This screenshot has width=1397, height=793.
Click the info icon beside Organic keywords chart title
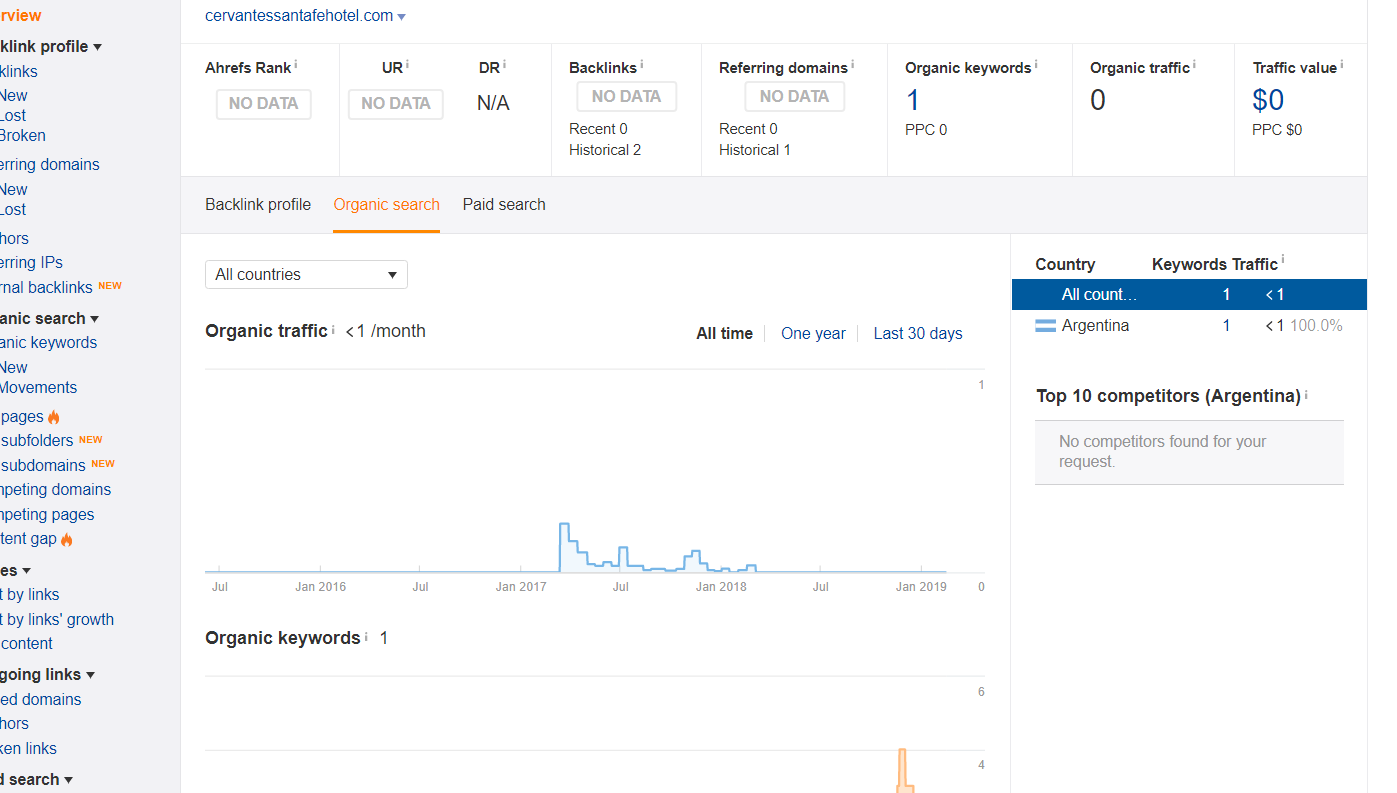point(366,635)
